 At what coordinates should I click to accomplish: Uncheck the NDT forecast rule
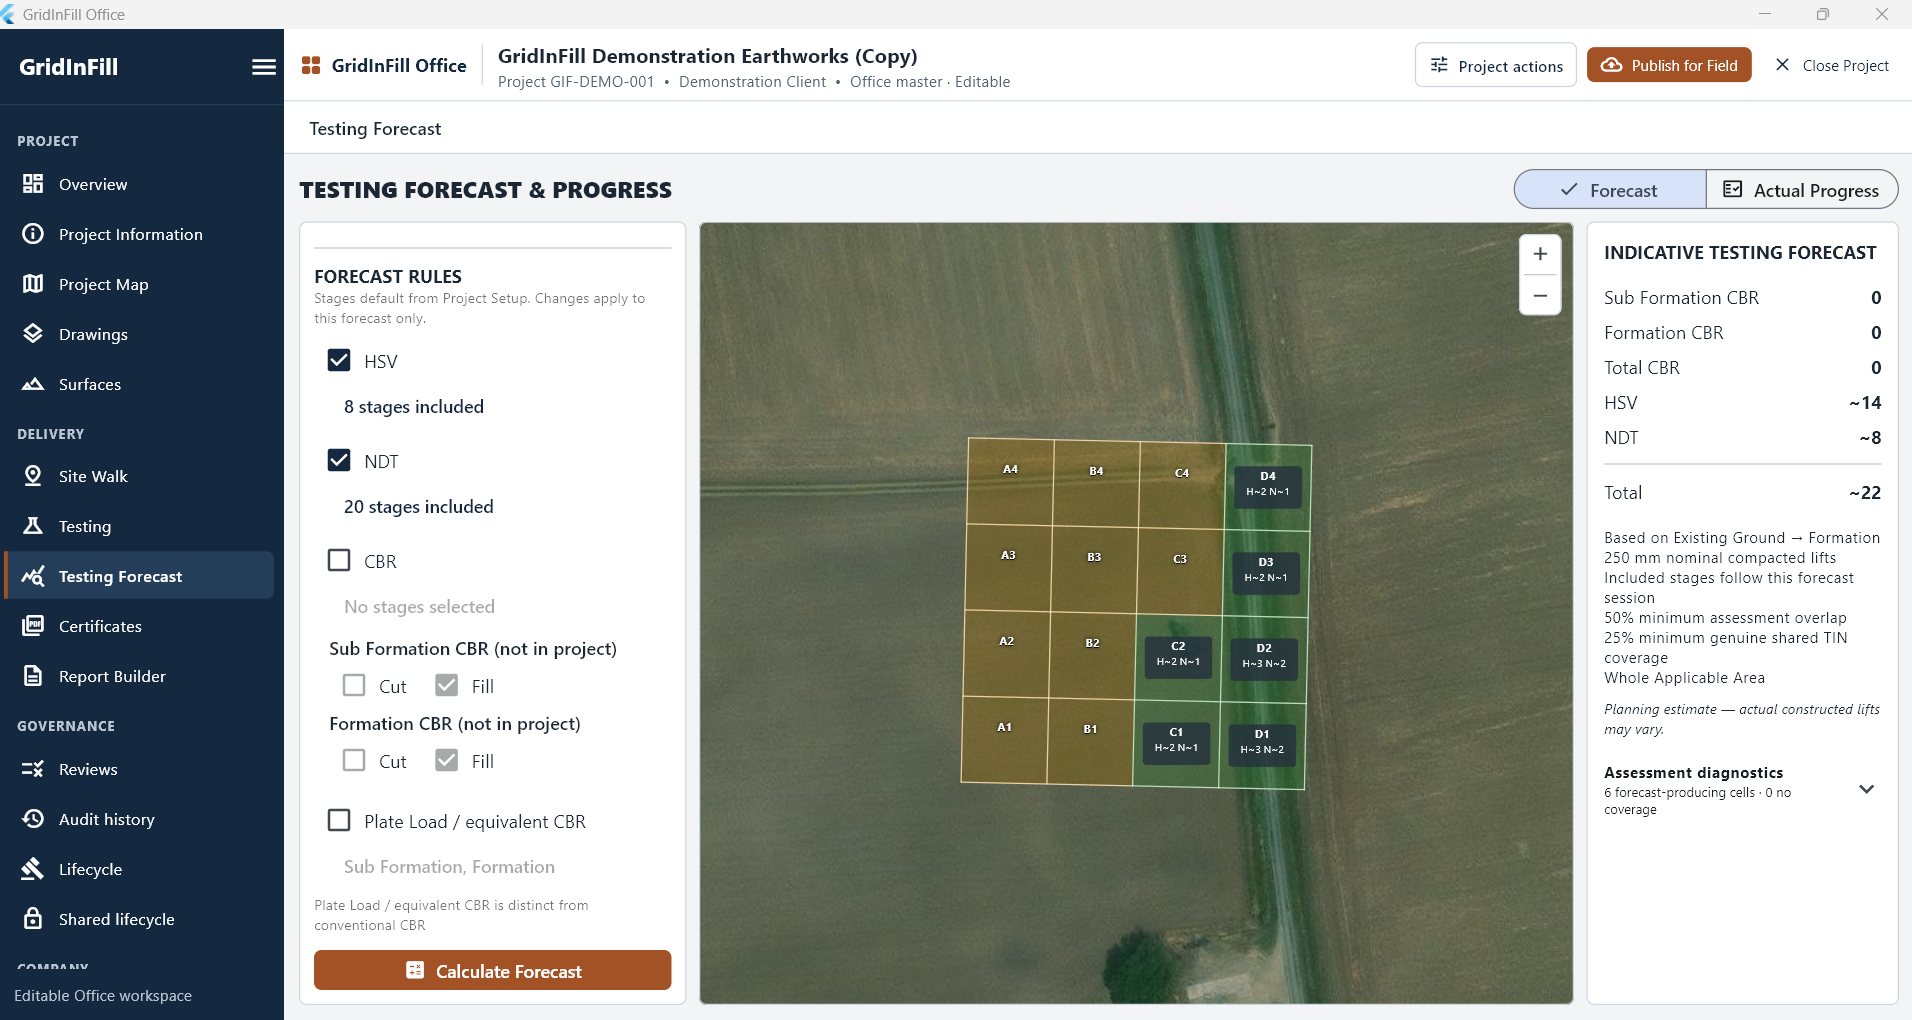(339, 460)
